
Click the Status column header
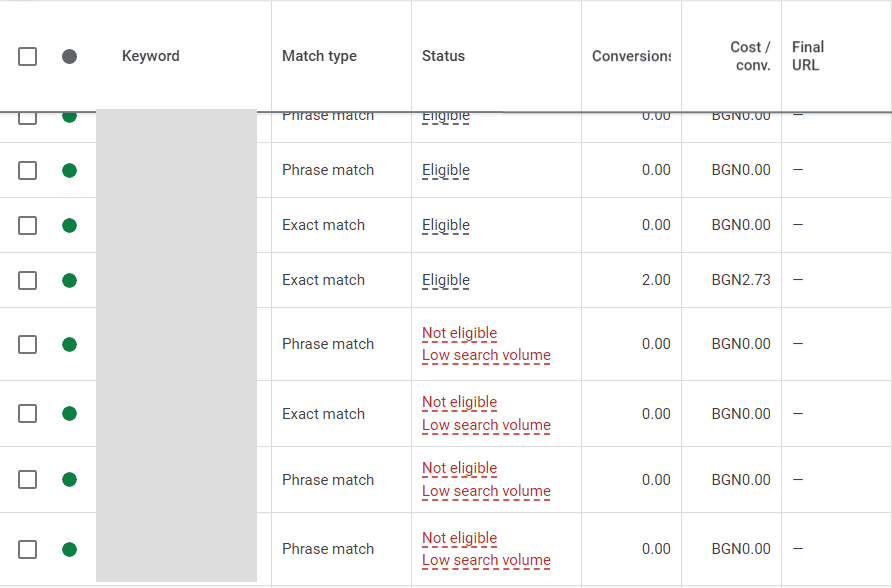coord(443,57)
